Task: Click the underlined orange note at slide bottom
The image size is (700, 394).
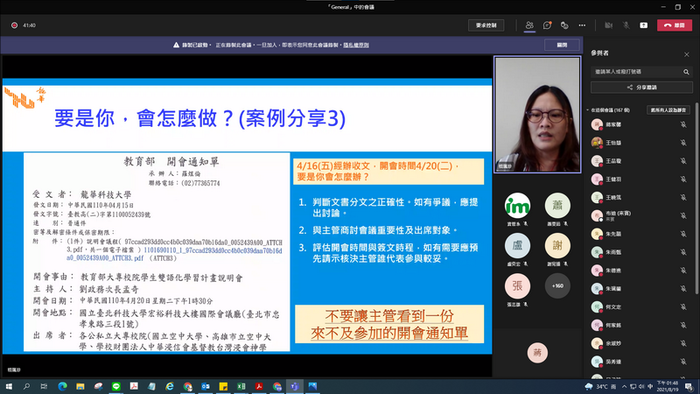Action: pos(389,324)
